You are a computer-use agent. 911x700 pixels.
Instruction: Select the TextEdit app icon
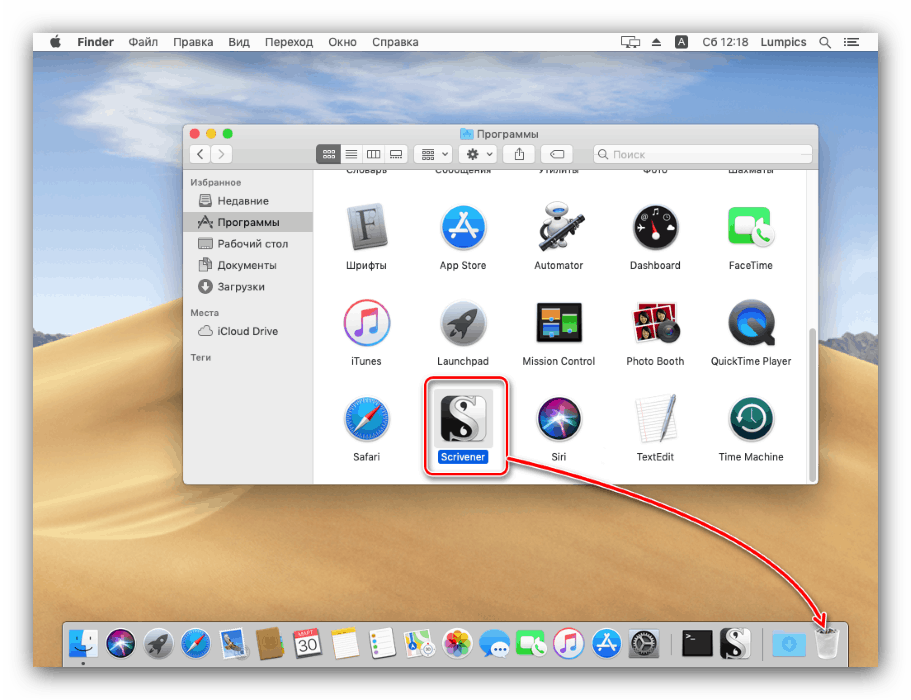(655, 418)
